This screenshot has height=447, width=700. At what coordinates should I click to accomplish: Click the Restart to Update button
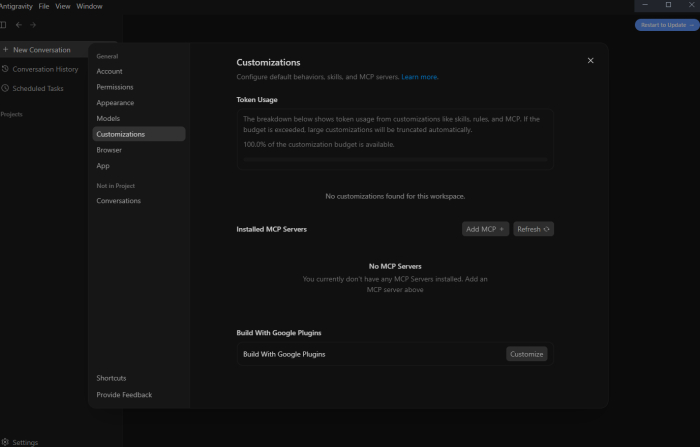pyautogui.click(x=667, y=25)
